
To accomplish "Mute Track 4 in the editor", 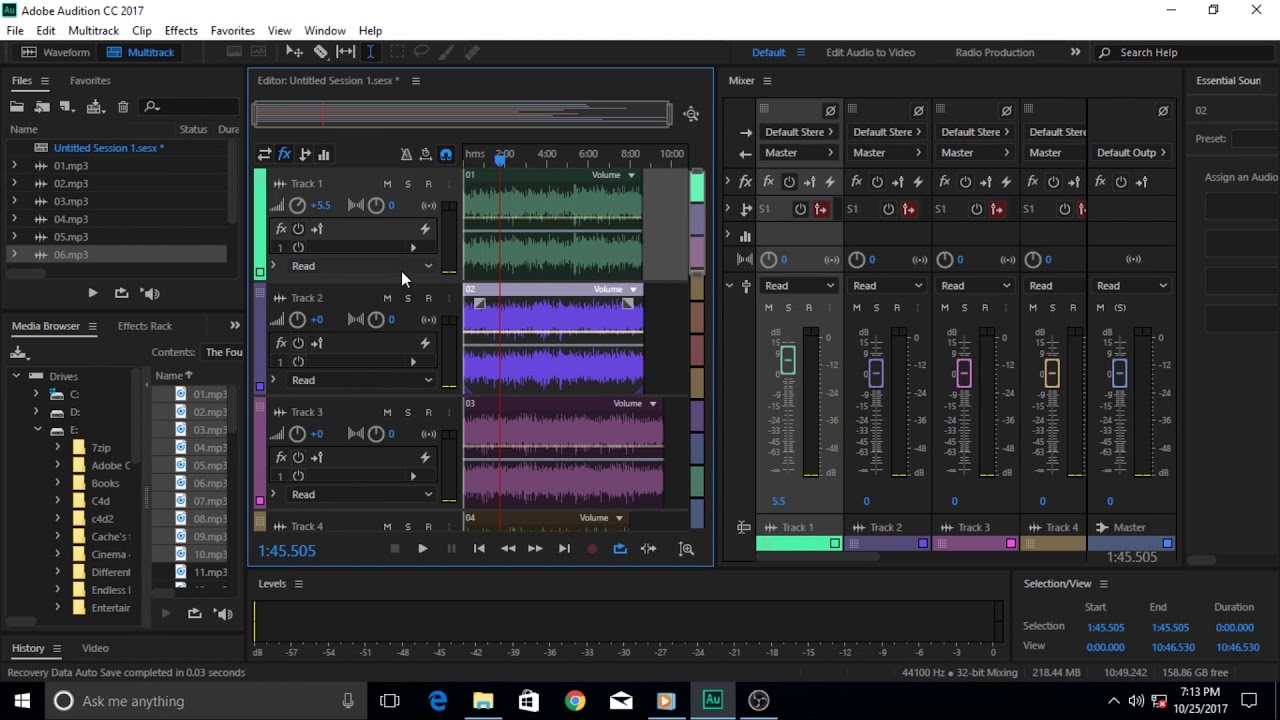I will 387,526.
